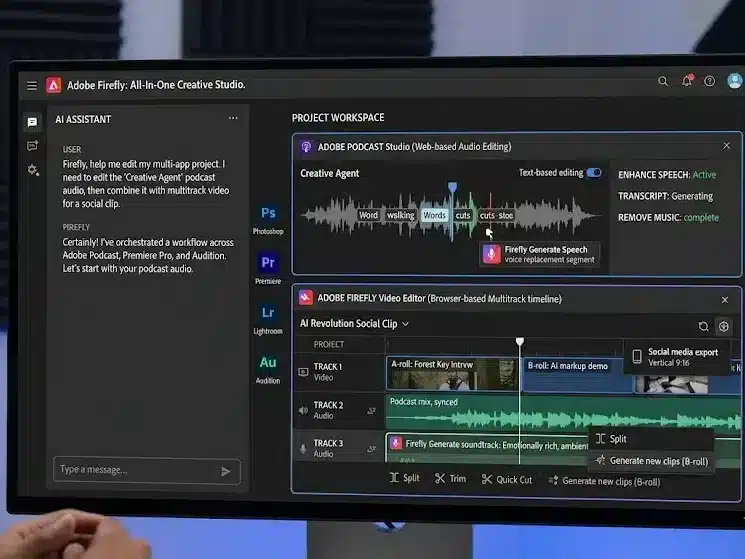Open the second chat history sidebar icon
This screenshot has width=745, height=559.
[32, 146]
